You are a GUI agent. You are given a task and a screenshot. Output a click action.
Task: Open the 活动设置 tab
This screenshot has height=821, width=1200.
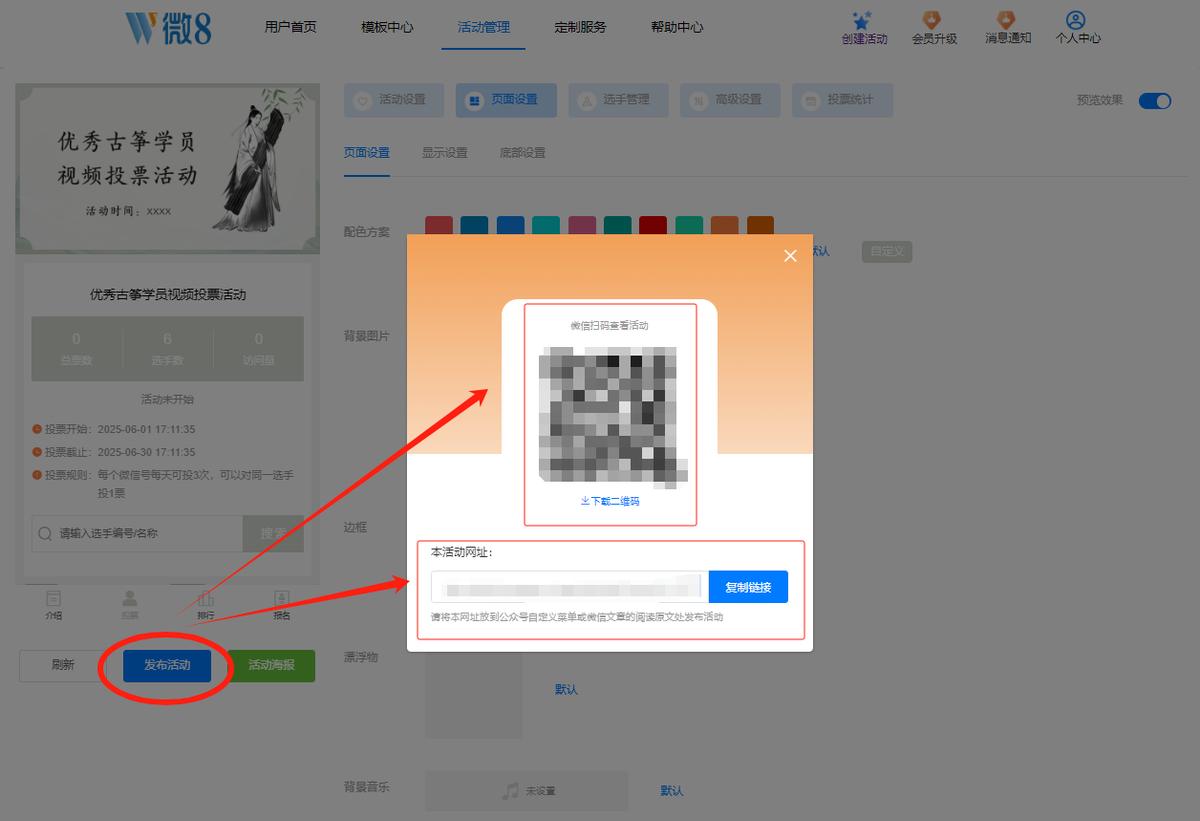392,100
